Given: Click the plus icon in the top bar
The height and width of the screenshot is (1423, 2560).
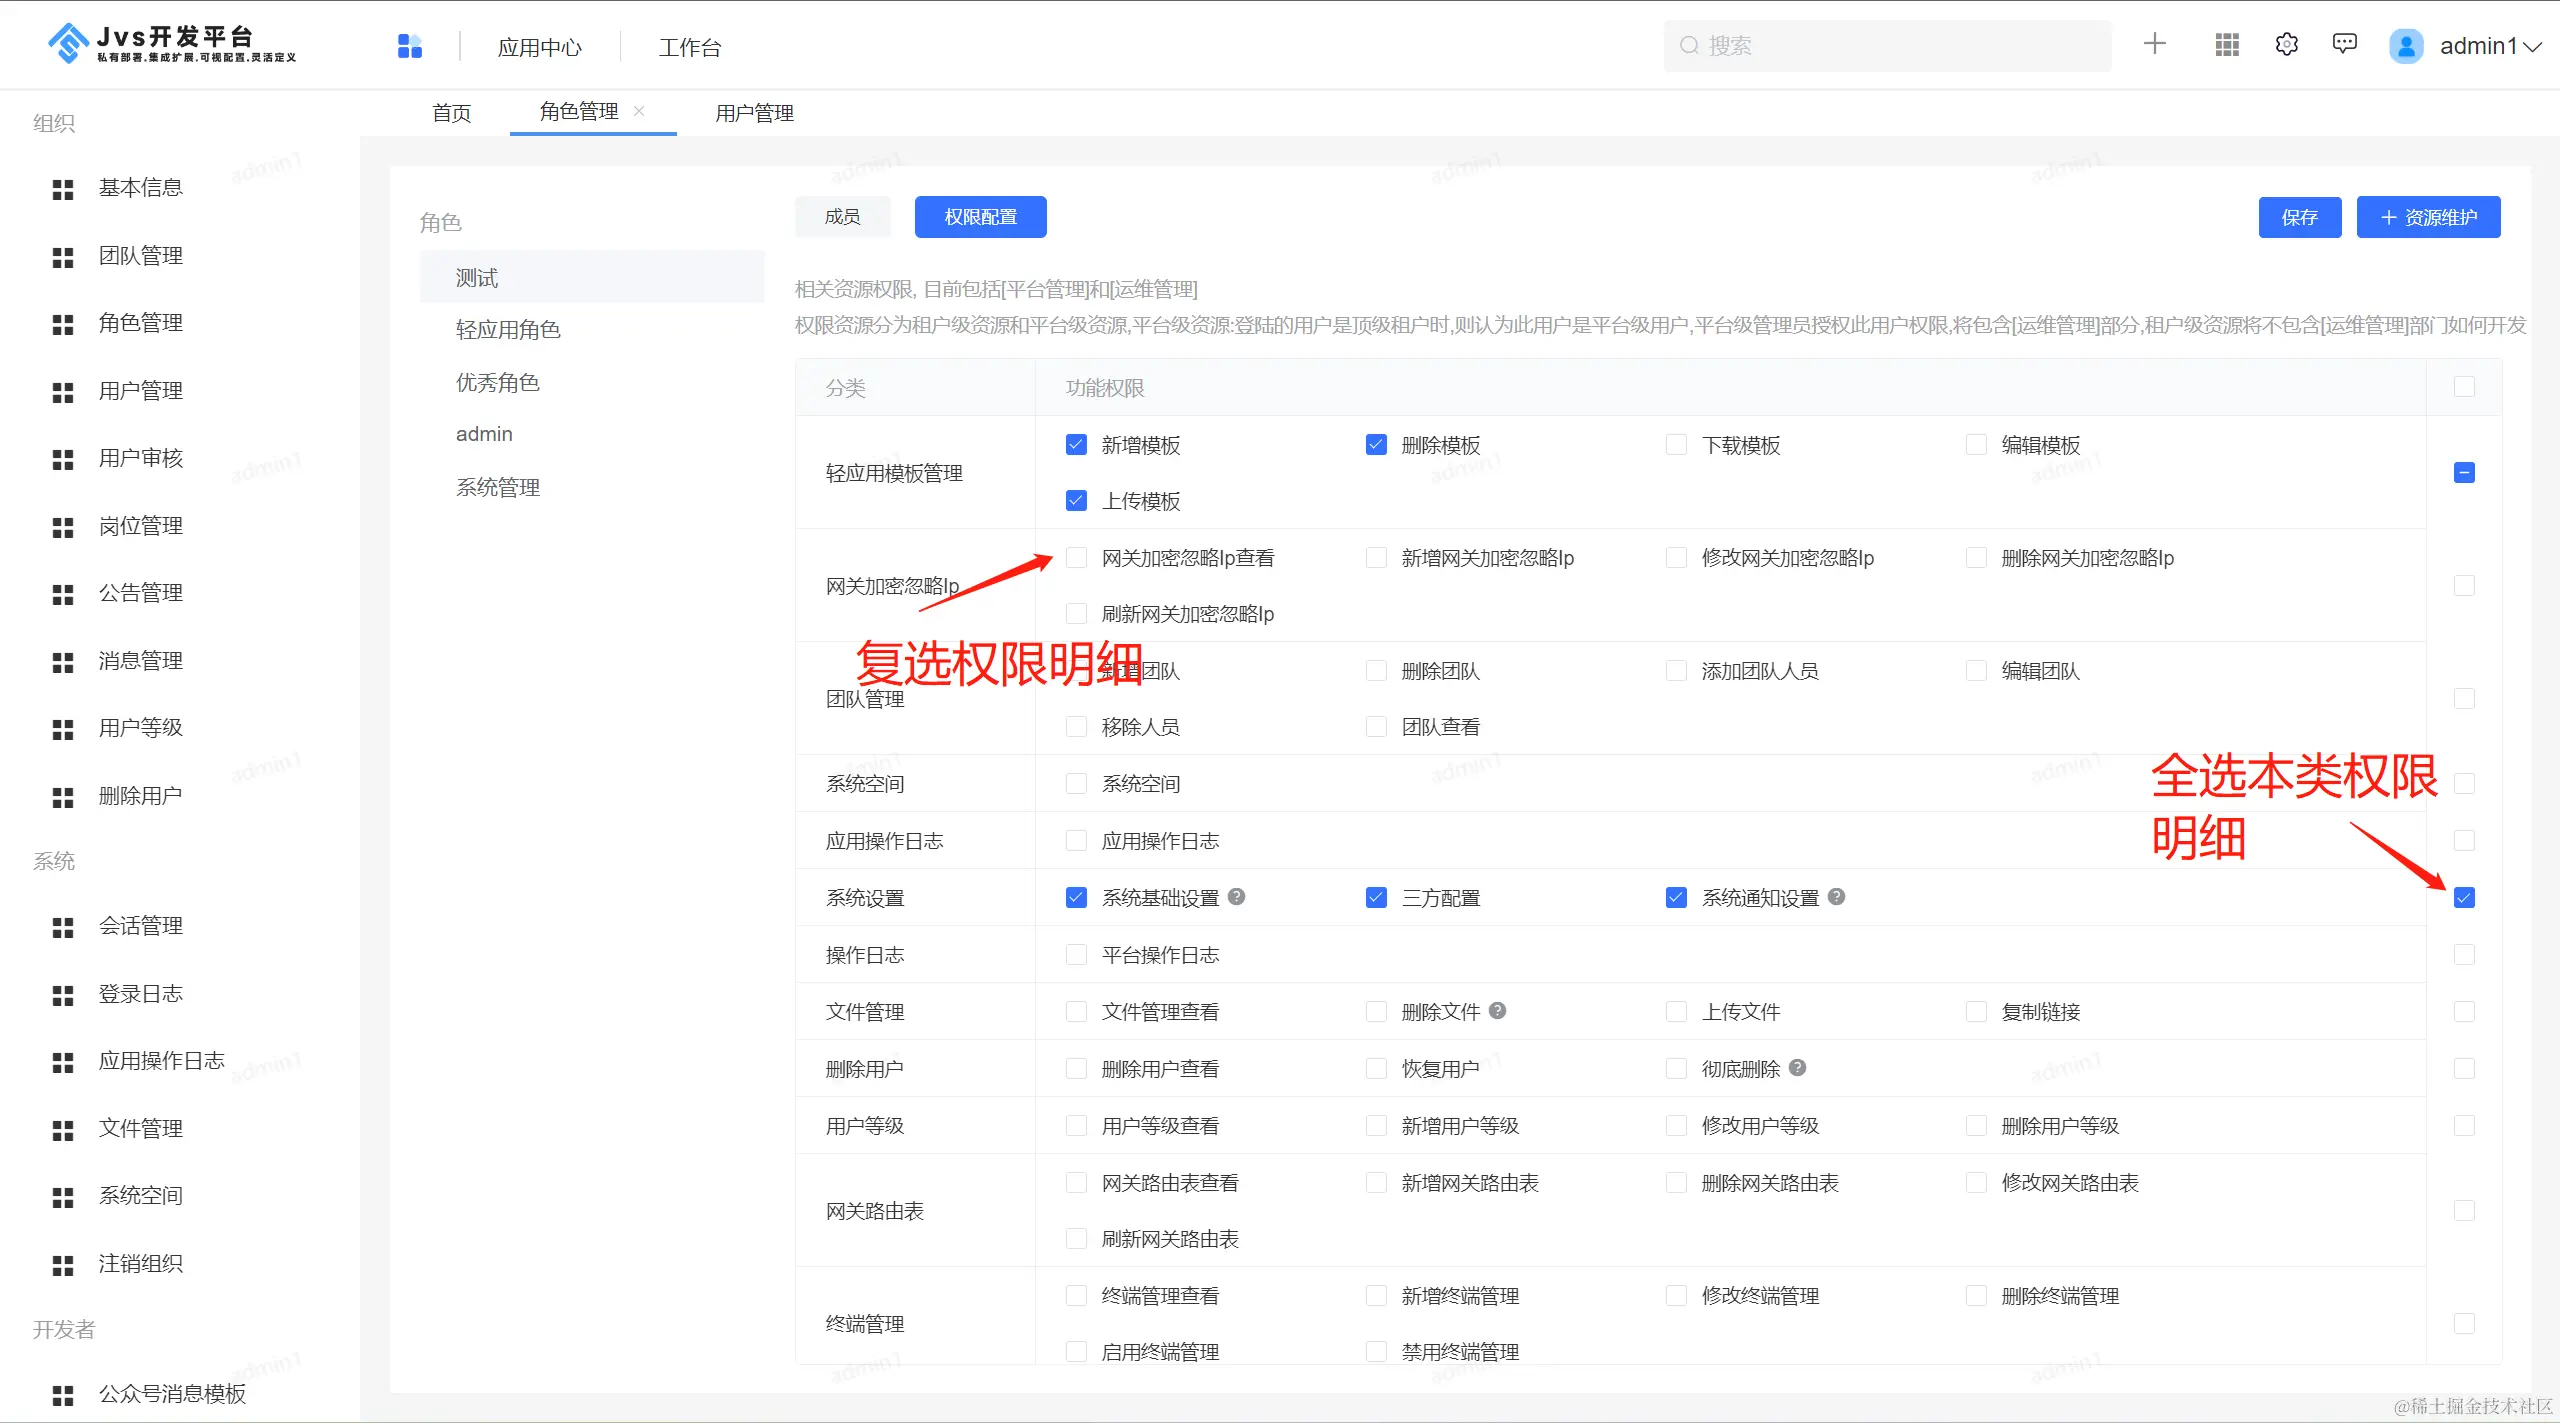Looking at the screenshot, I should coord(2155,44).
